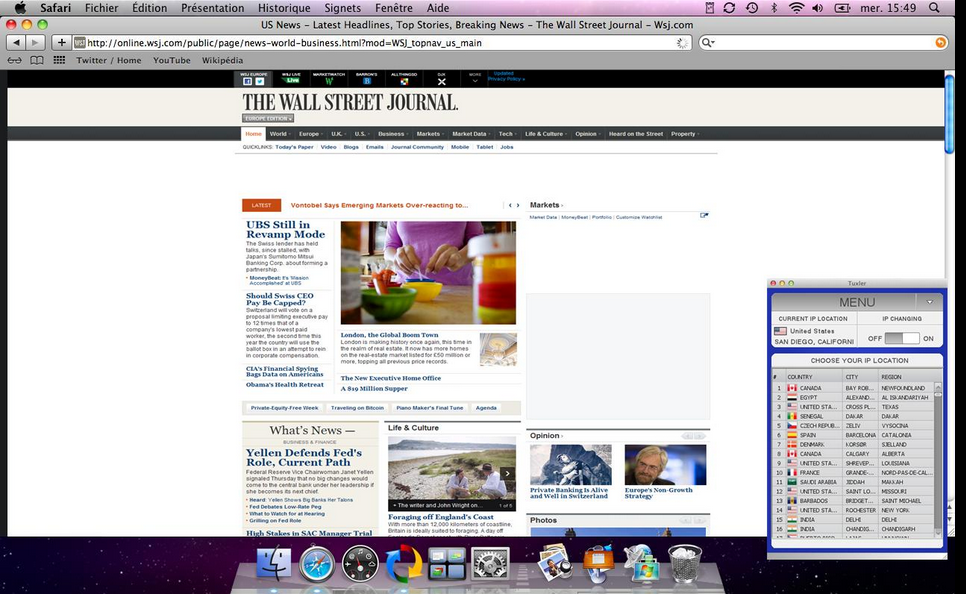Open Yellen Defends Fed's Role headline
966x594 pixels.
[304, 457]
